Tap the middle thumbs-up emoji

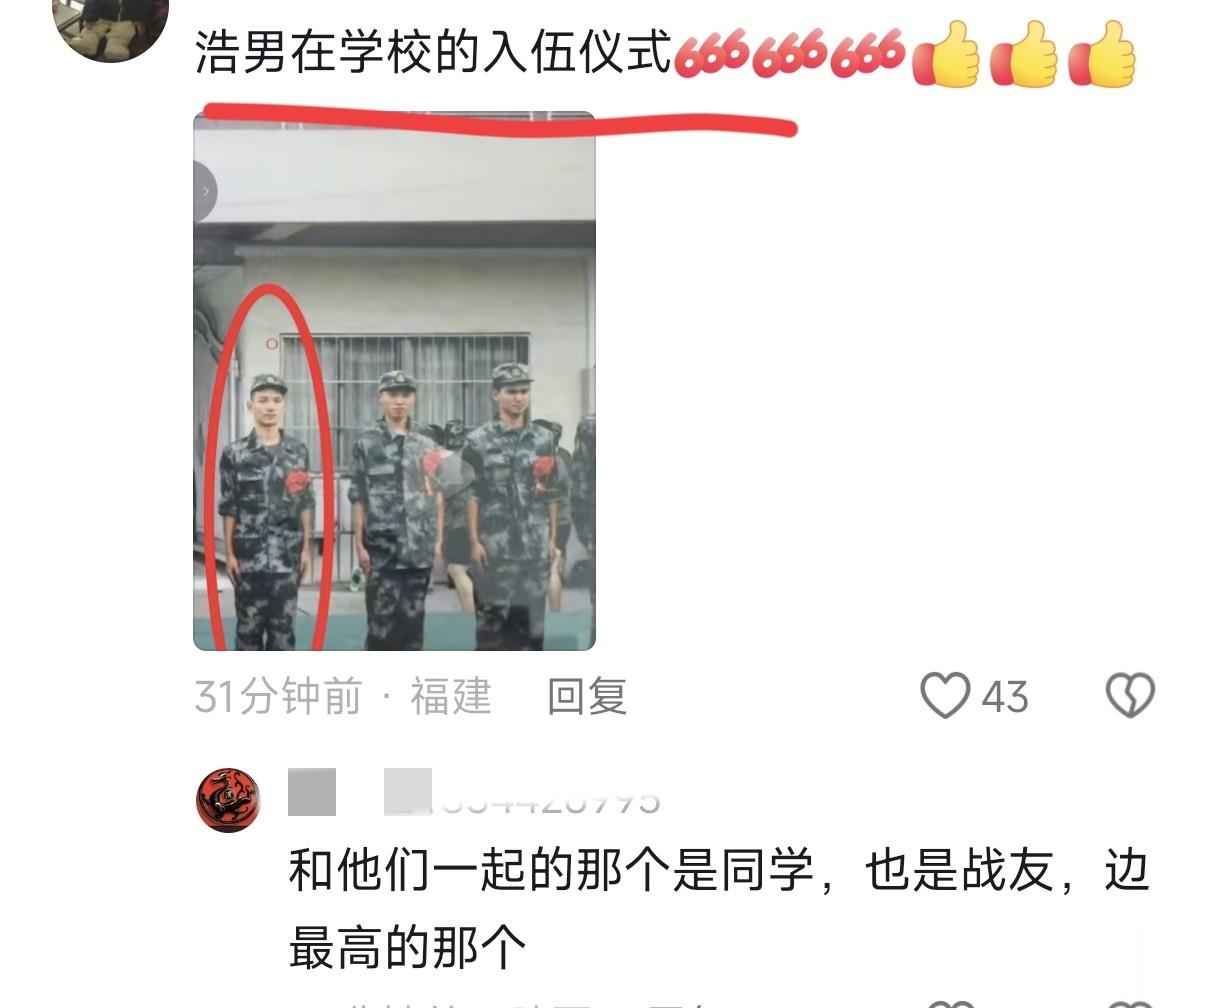pos(1024,54)
